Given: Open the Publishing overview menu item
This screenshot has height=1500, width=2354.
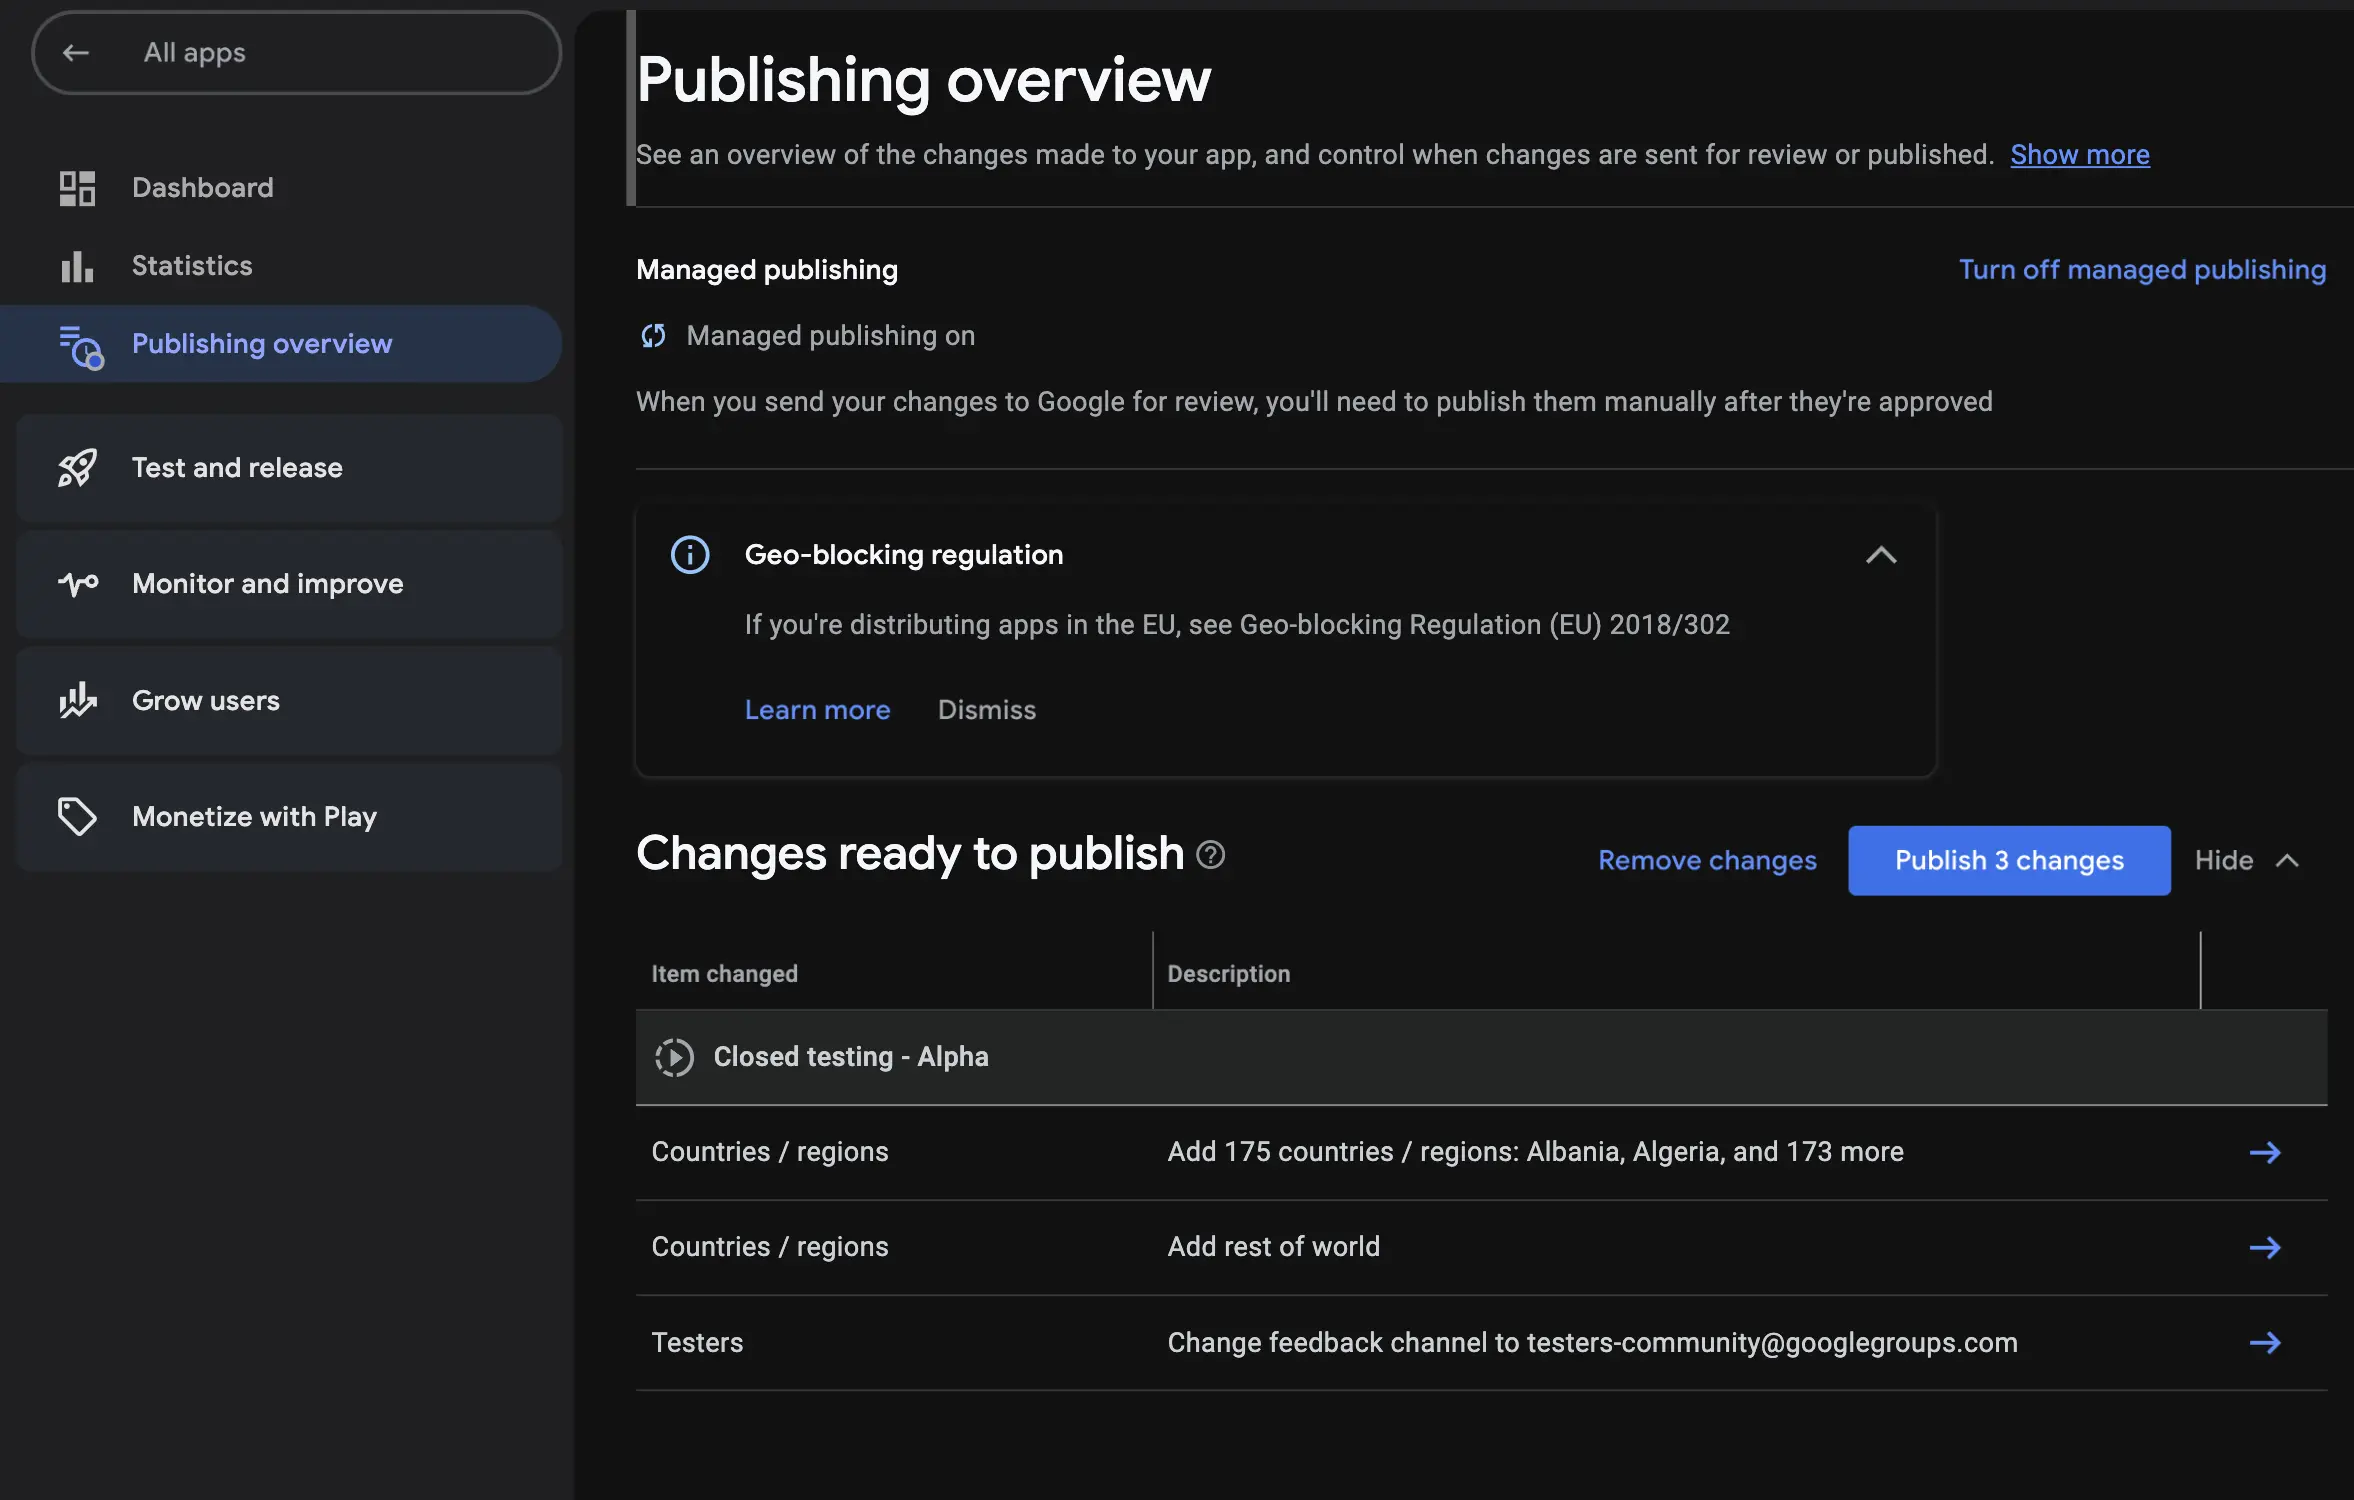Looking at the screenshot, I should click(262, 344).
